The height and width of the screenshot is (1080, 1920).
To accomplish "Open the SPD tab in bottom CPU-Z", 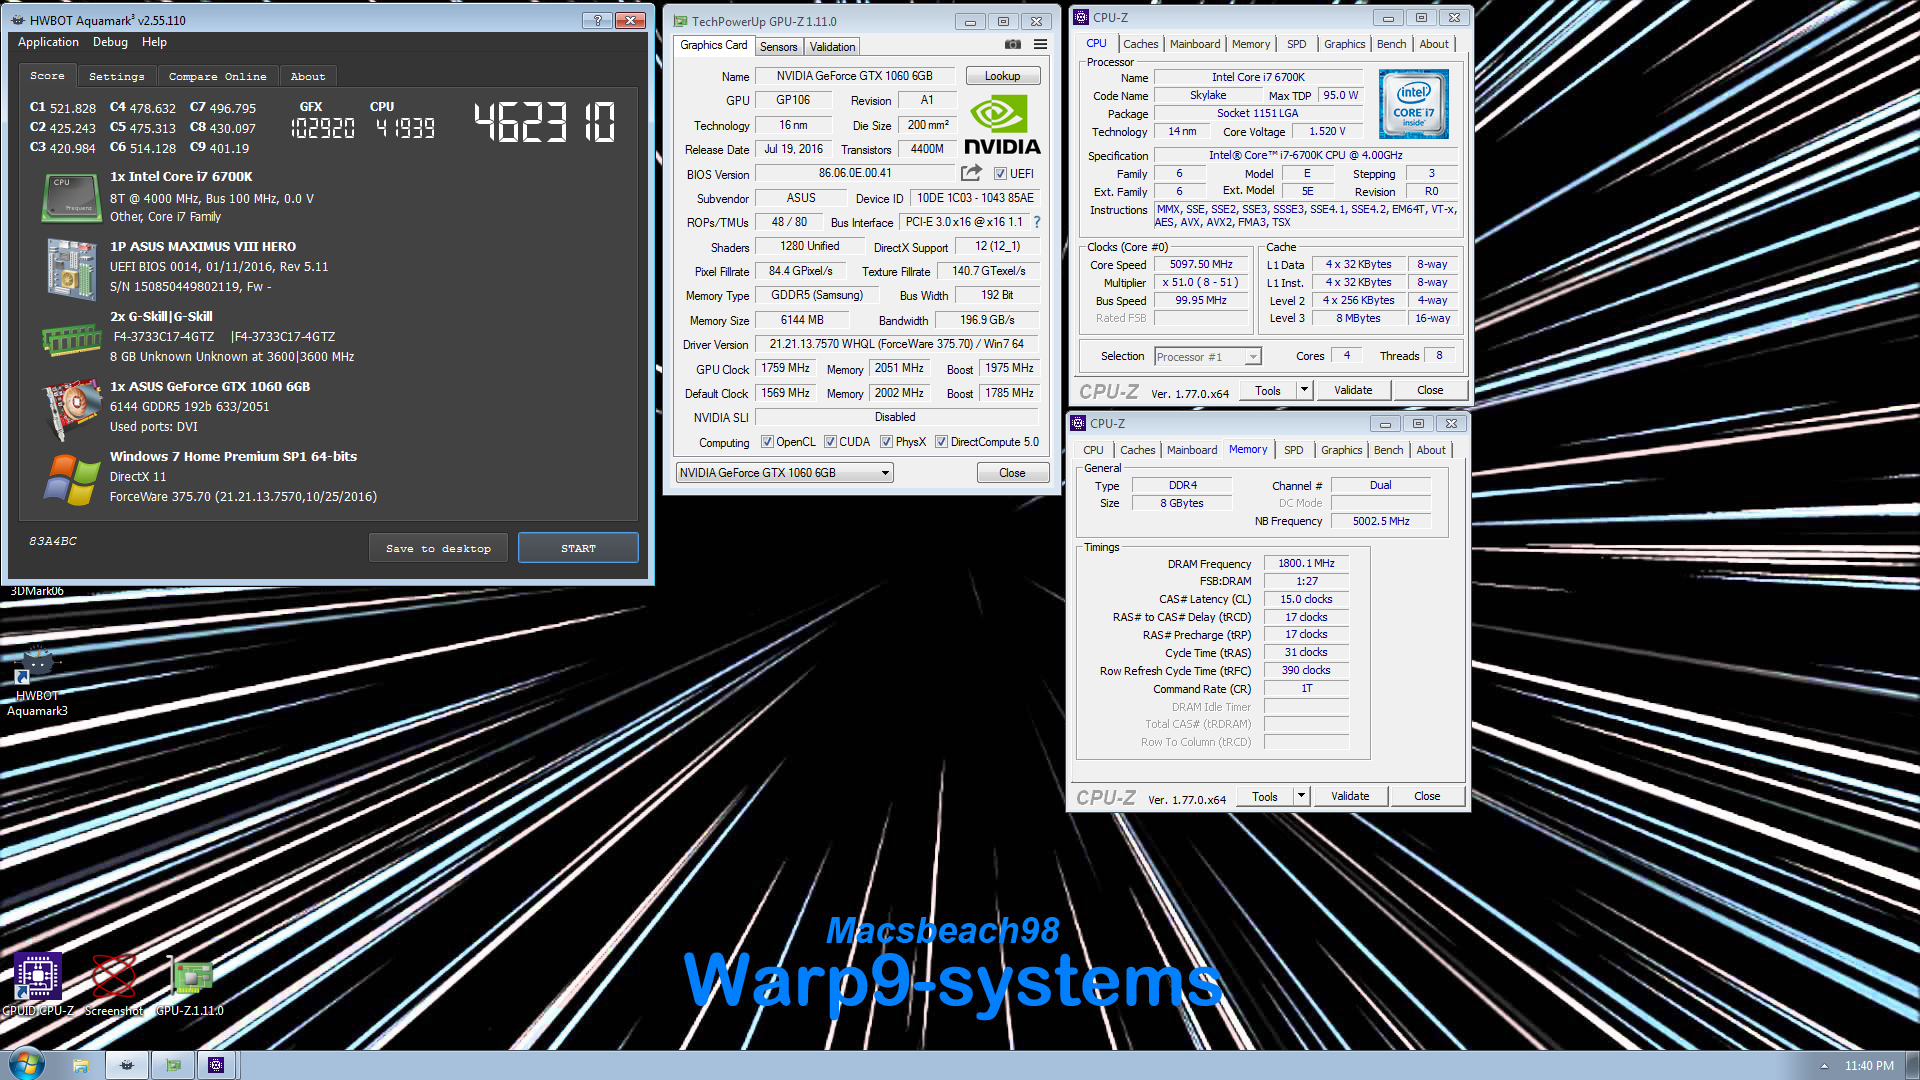I will point(1293,450).
